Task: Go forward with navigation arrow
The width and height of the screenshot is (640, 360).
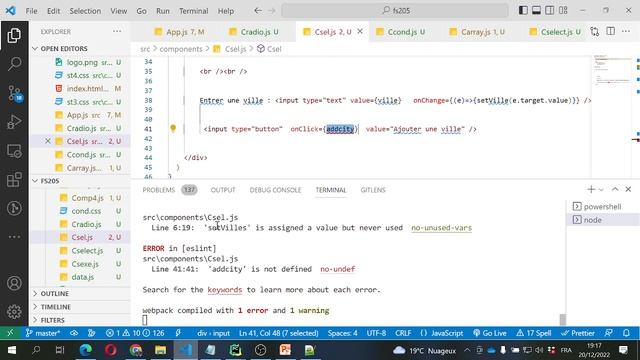Action: 272,11
